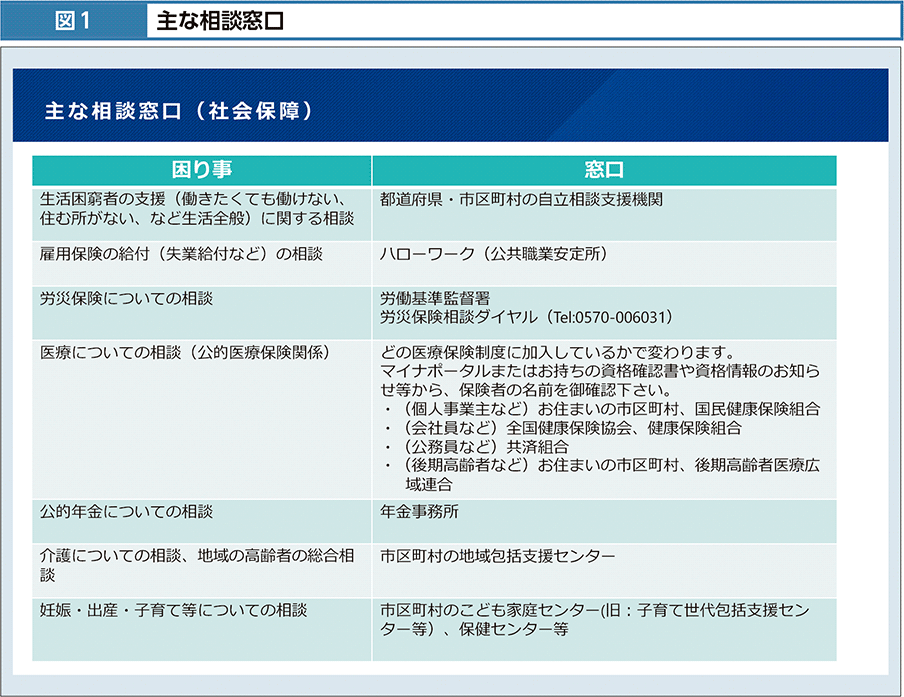The height and width of the screenshot is (697, 904).
Task: Select the '市区町村のこども家庭センター' cell
Action: [604, 629]
